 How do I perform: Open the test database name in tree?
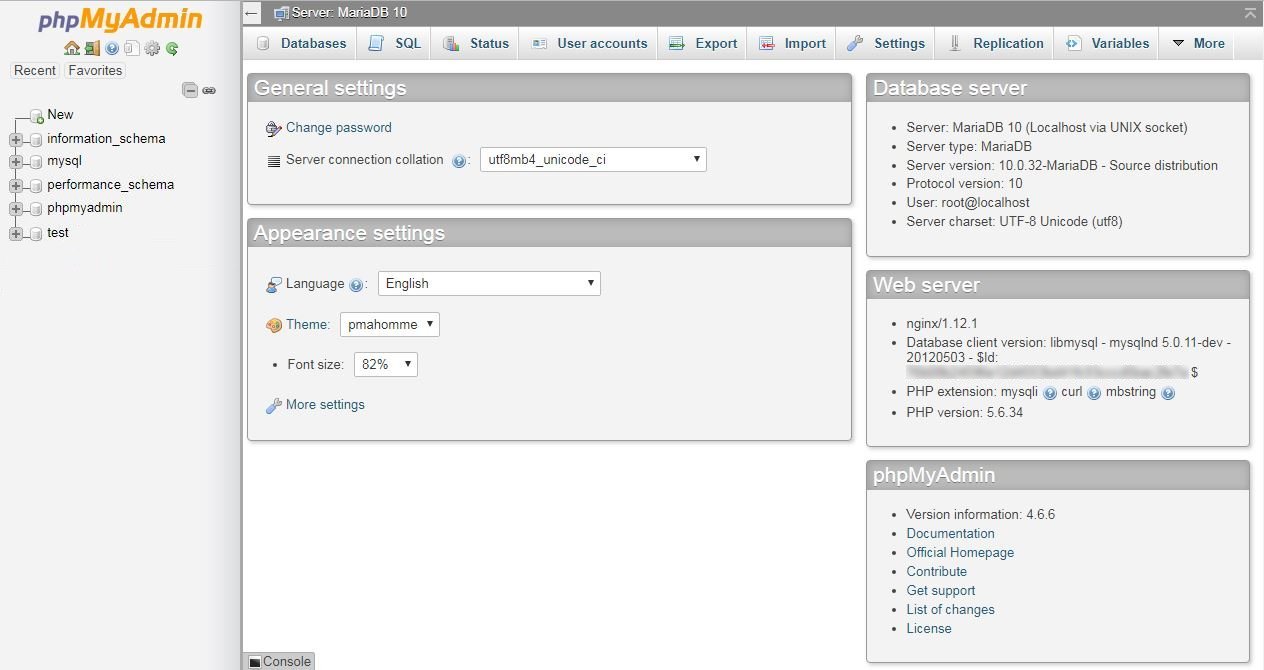coord(58,233)
